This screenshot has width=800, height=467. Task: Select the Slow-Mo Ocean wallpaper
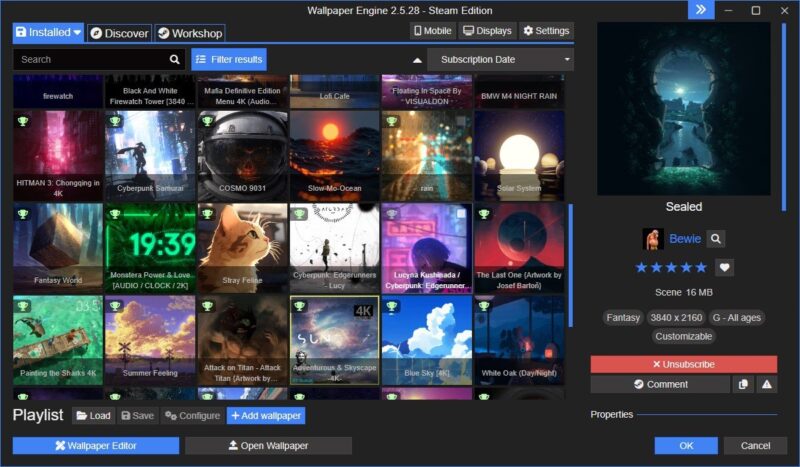[x=334, y=156]
